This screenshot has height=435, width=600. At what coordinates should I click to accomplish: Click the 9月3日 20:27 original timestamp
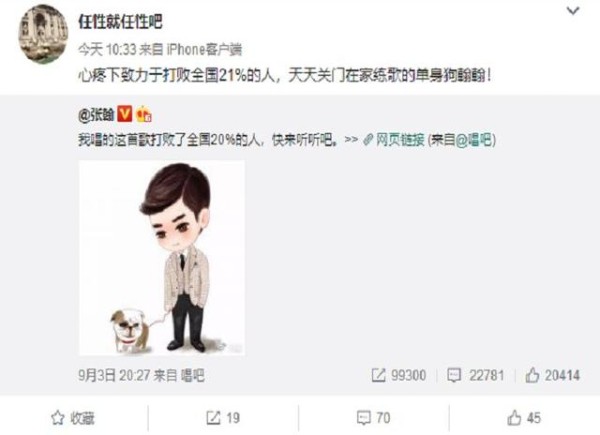(x=114, y=375)
